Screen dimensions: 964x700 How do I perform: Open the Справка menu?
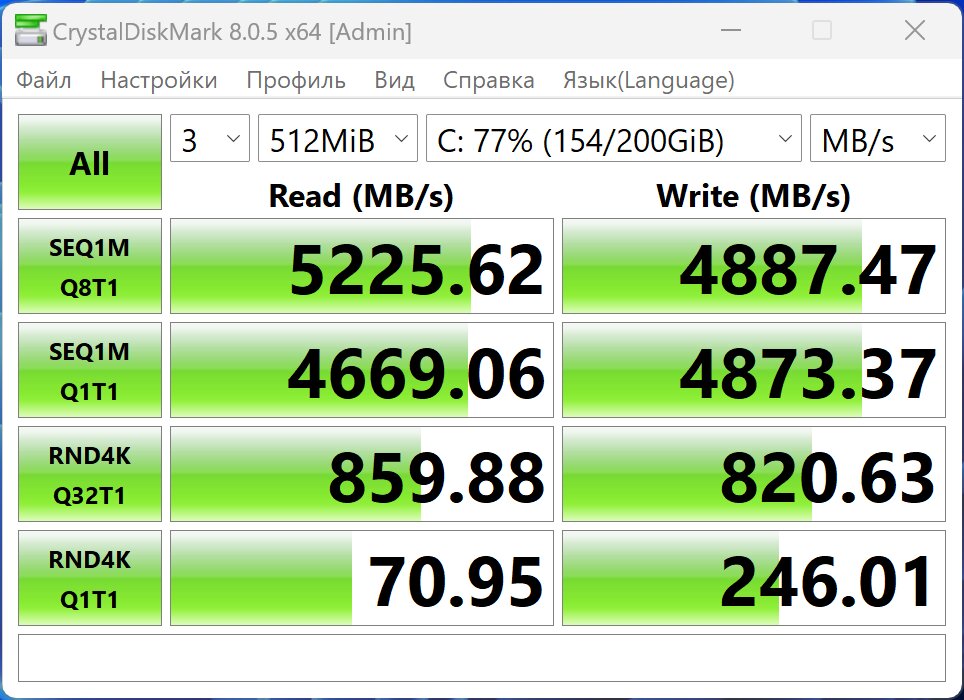tap(488, 81)
